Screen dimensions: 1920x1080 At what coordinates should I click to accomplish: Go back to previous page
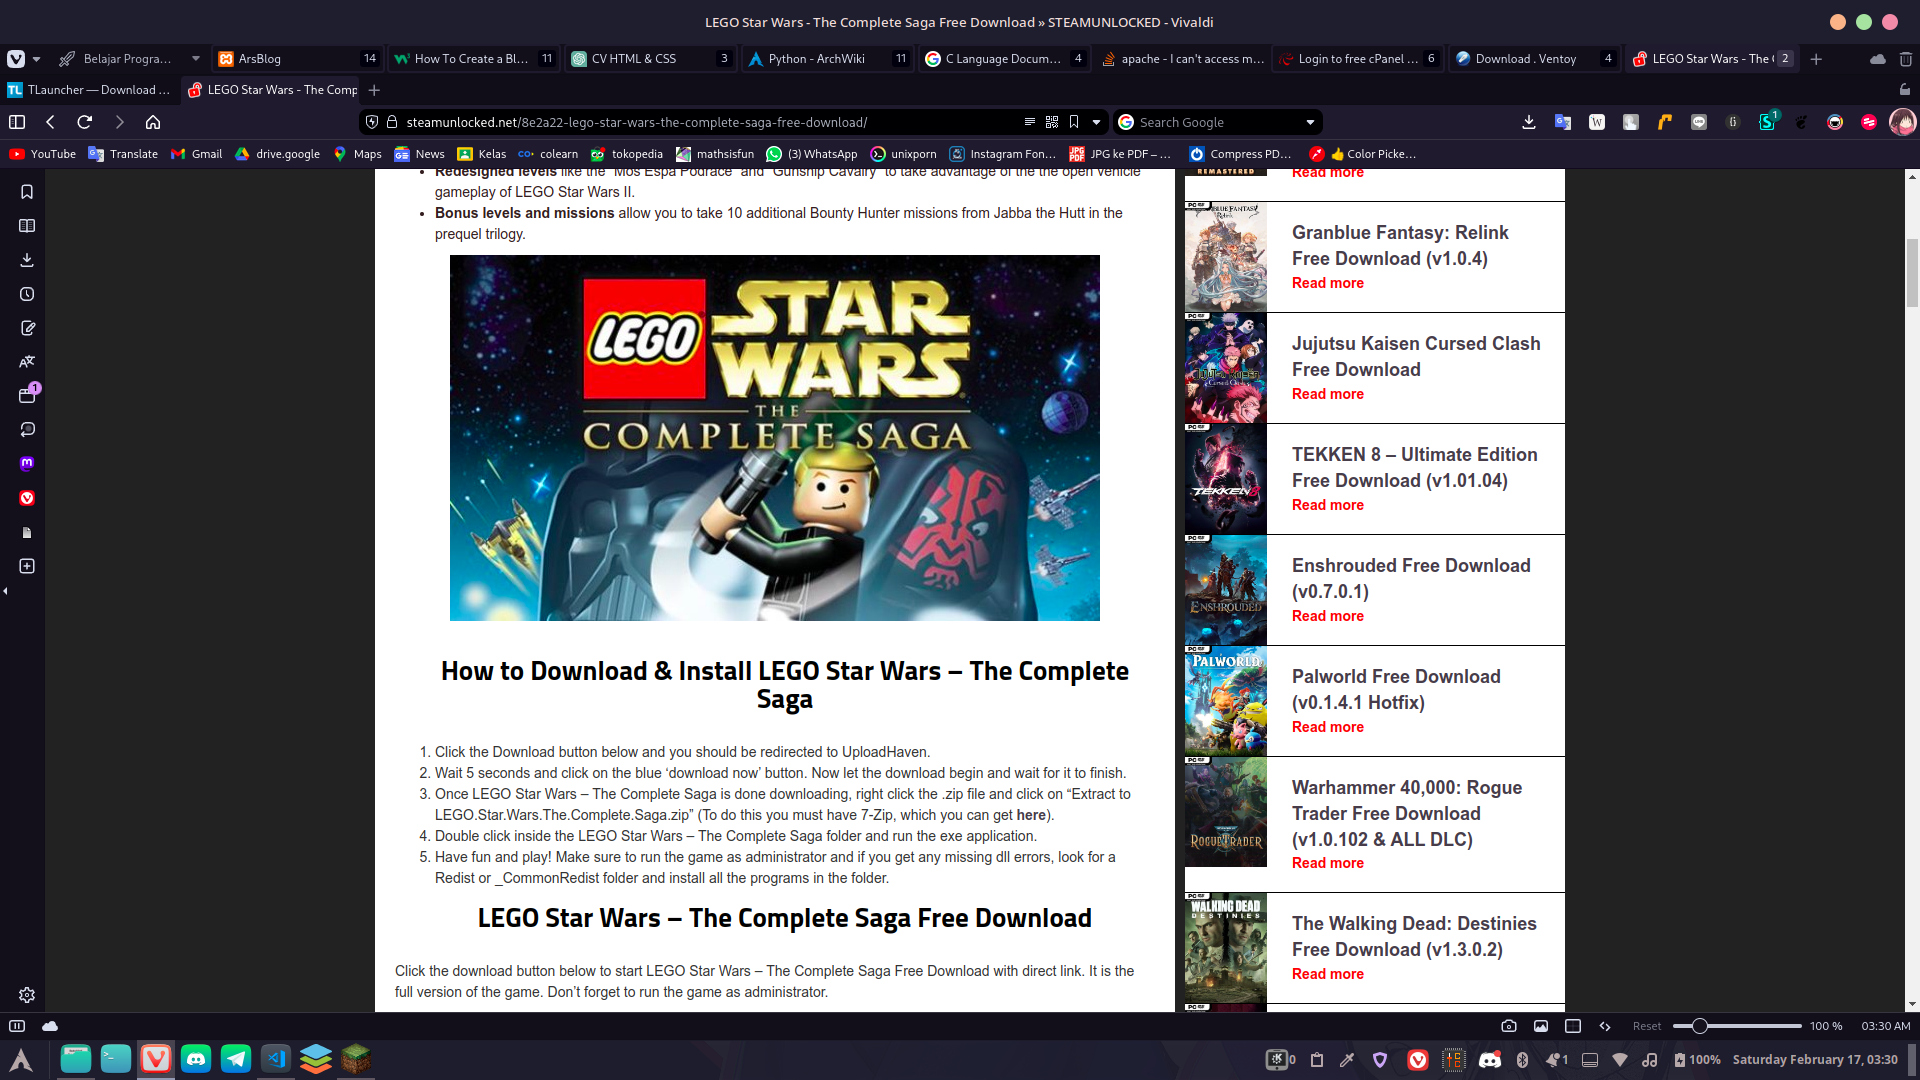click(x=50, y=122)
